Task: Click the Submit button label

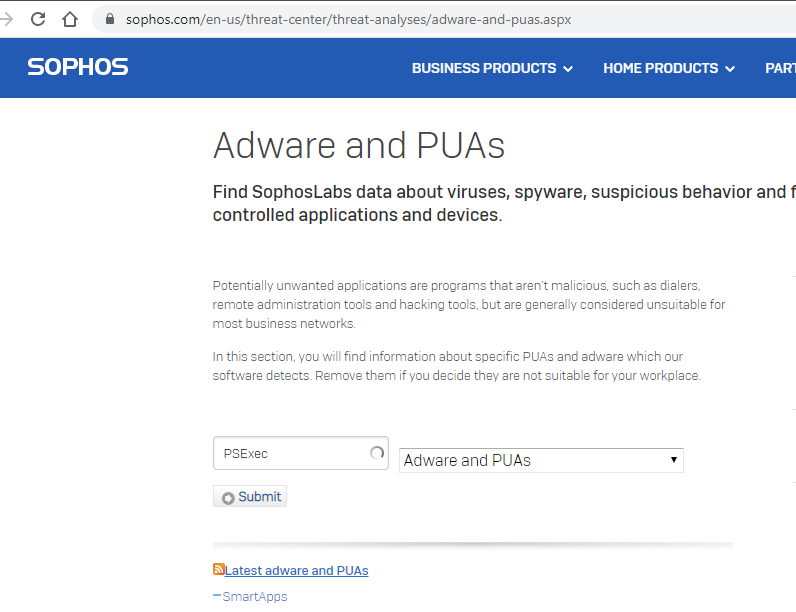Action: (x=259, y=496)
